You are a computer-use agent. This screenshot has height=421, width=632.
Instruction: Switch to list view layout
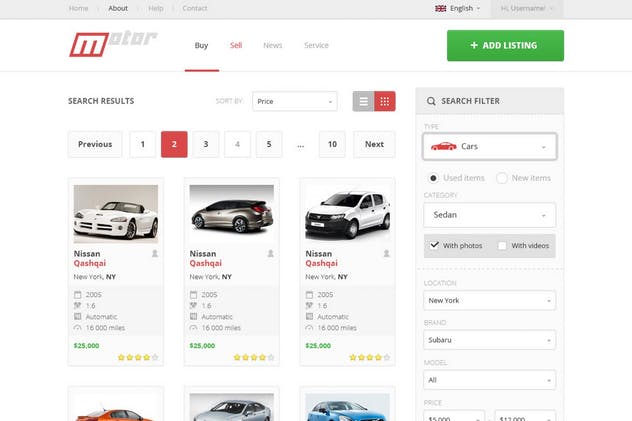click(364, 101)
